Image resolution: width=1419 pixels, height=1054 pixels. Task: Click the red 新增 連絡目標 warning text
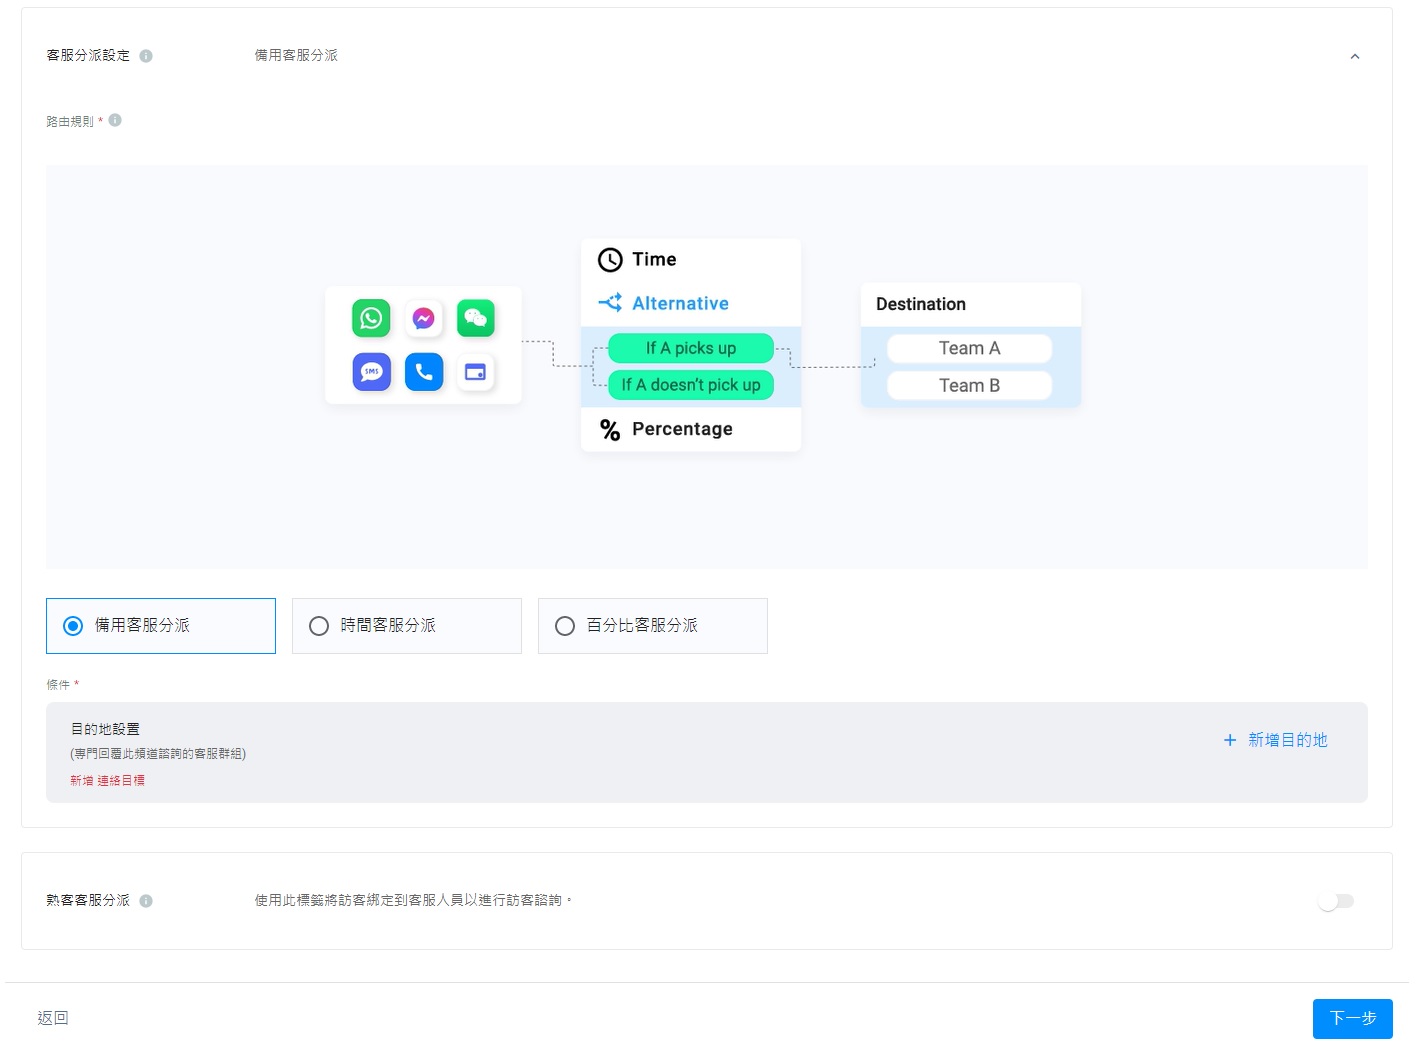click(107, 780)
